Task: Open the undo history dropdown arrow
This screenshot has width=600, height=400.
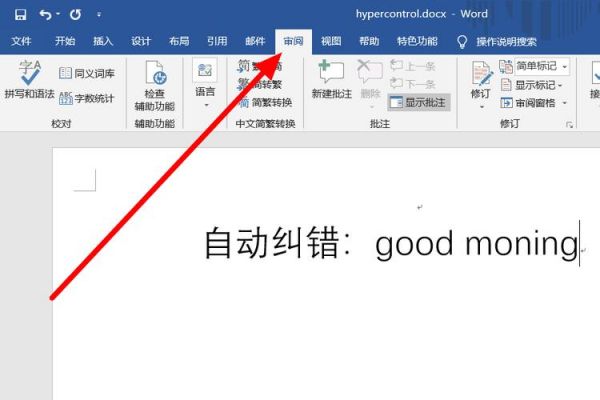Action: pos(58,14)
